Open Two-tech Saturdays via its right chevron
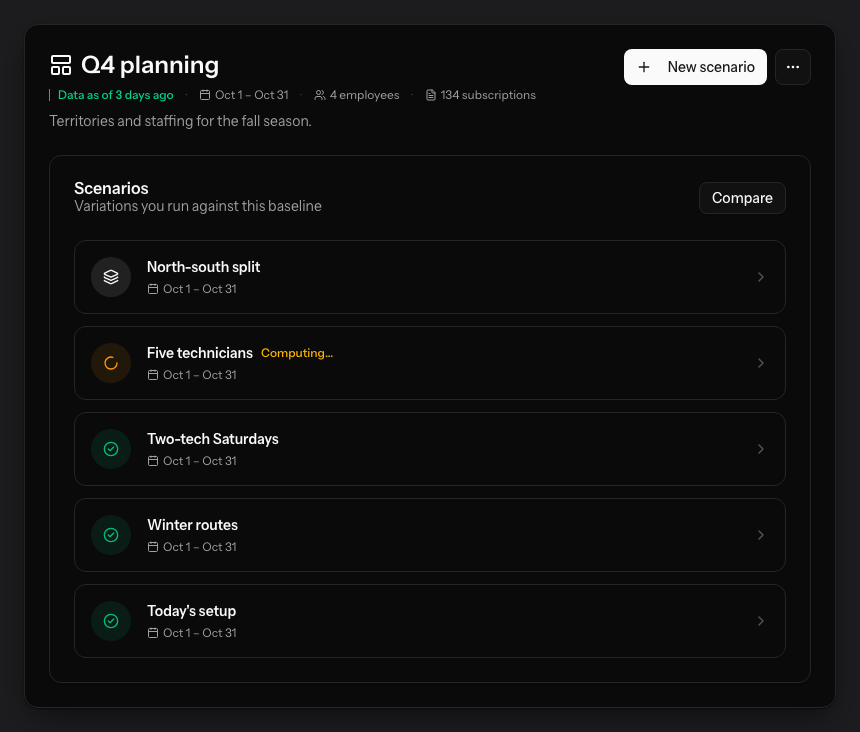 [x=761, y=449]
